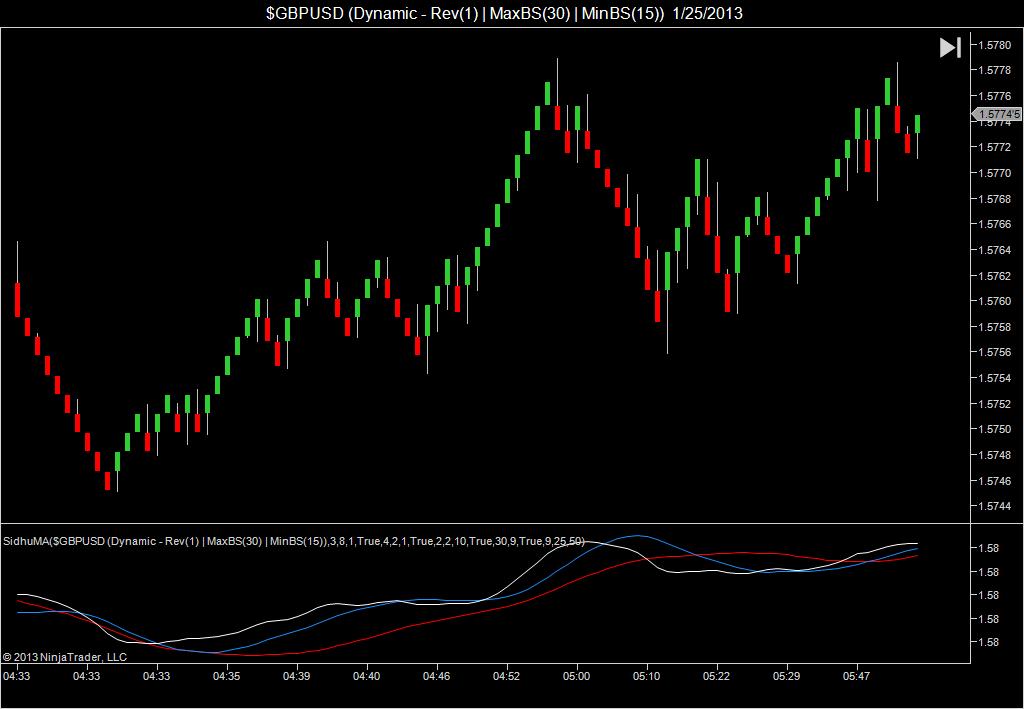This screenshot has height=709, width=1024.
Task: Select the SidhuMA indicator label
Action: click(294, 541)
